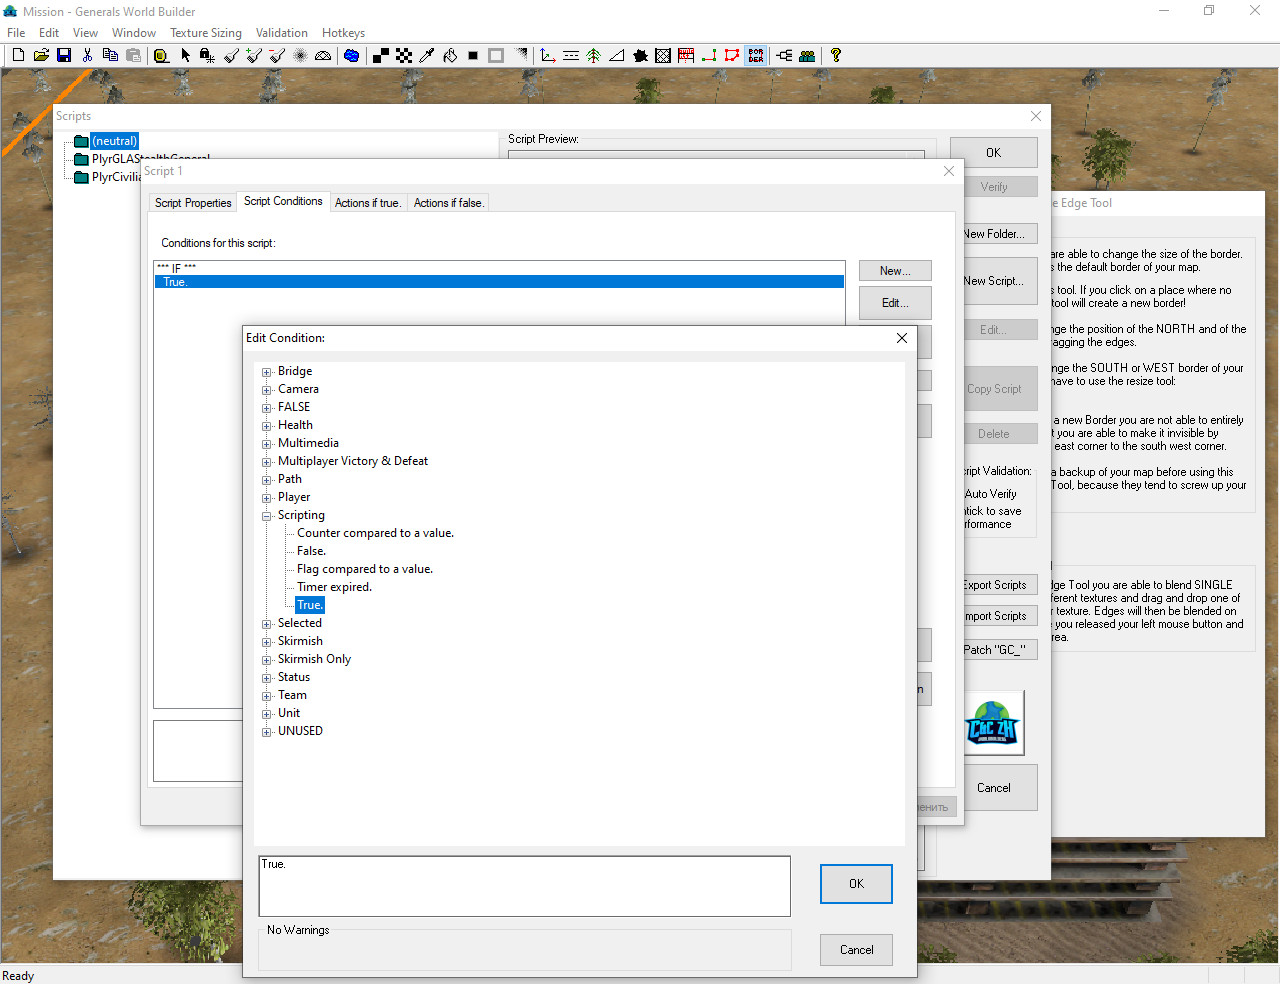Pick the plain height brush tool
Screen dimensions: 1280x984
tap(231, 56)
